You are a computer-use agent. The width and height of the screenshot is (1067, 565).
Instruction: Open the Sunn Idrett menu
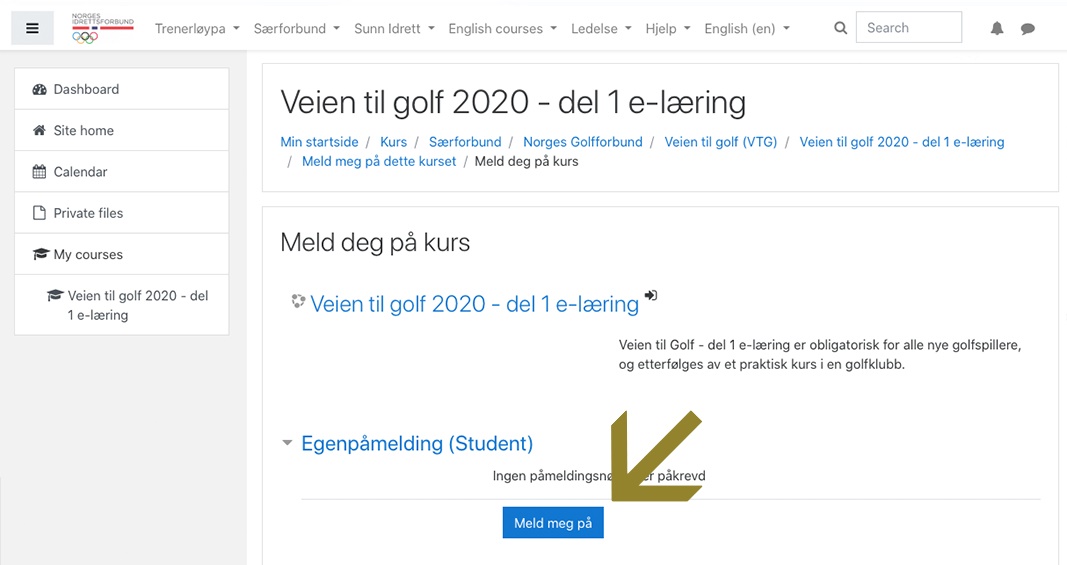[394, 29]
